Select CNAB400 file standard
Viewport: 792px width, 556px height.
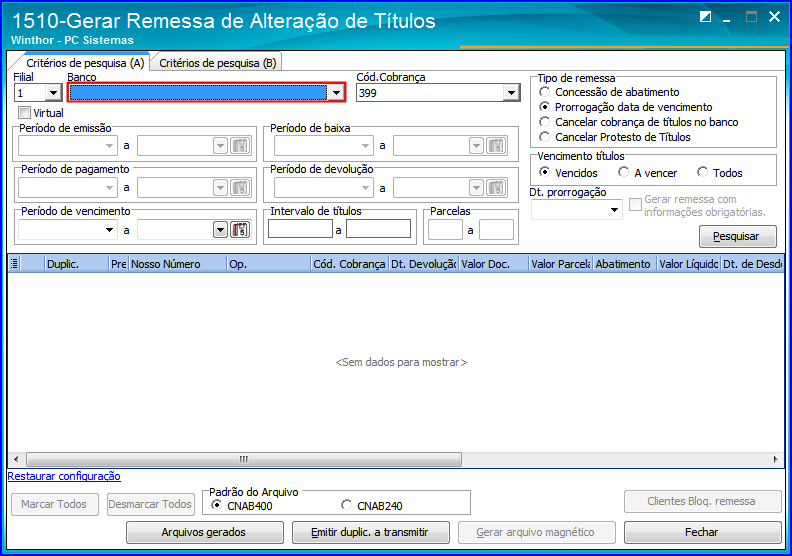point(217,505)
